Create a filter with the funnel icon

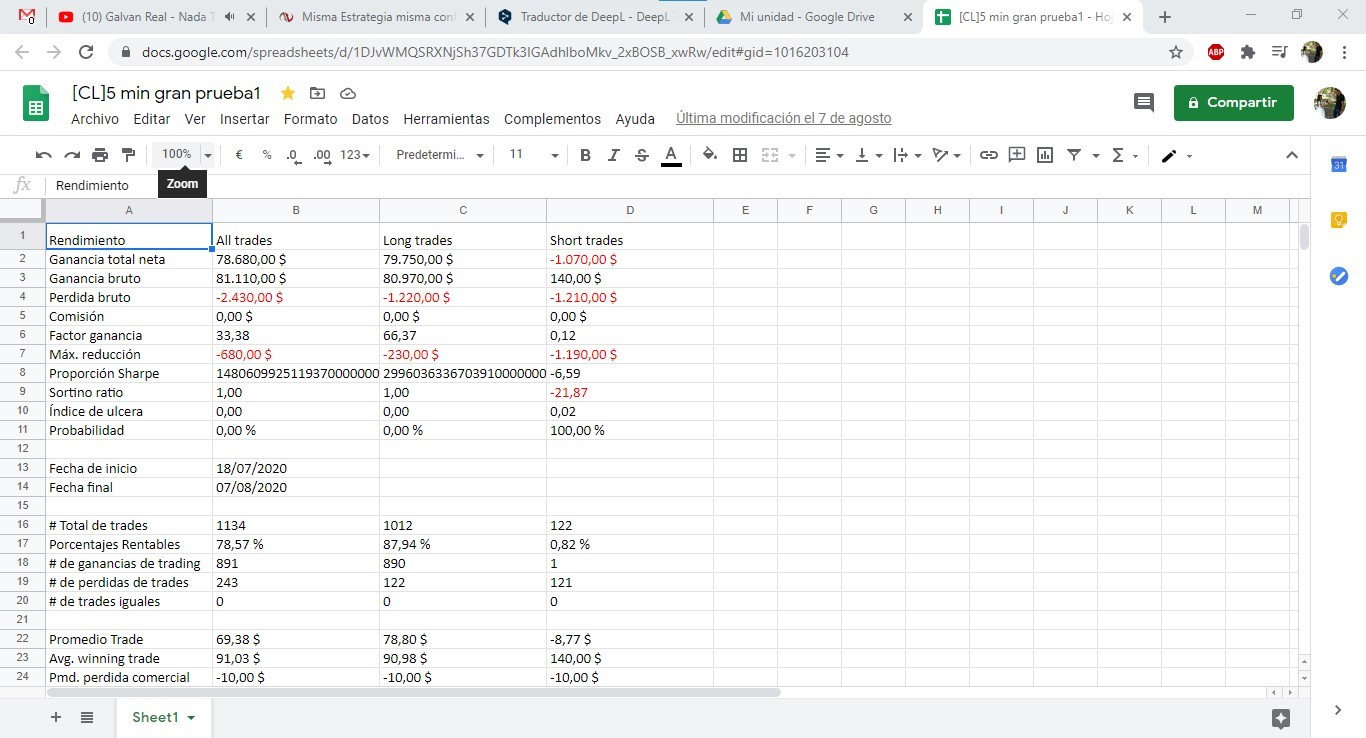pos(1074,155)
